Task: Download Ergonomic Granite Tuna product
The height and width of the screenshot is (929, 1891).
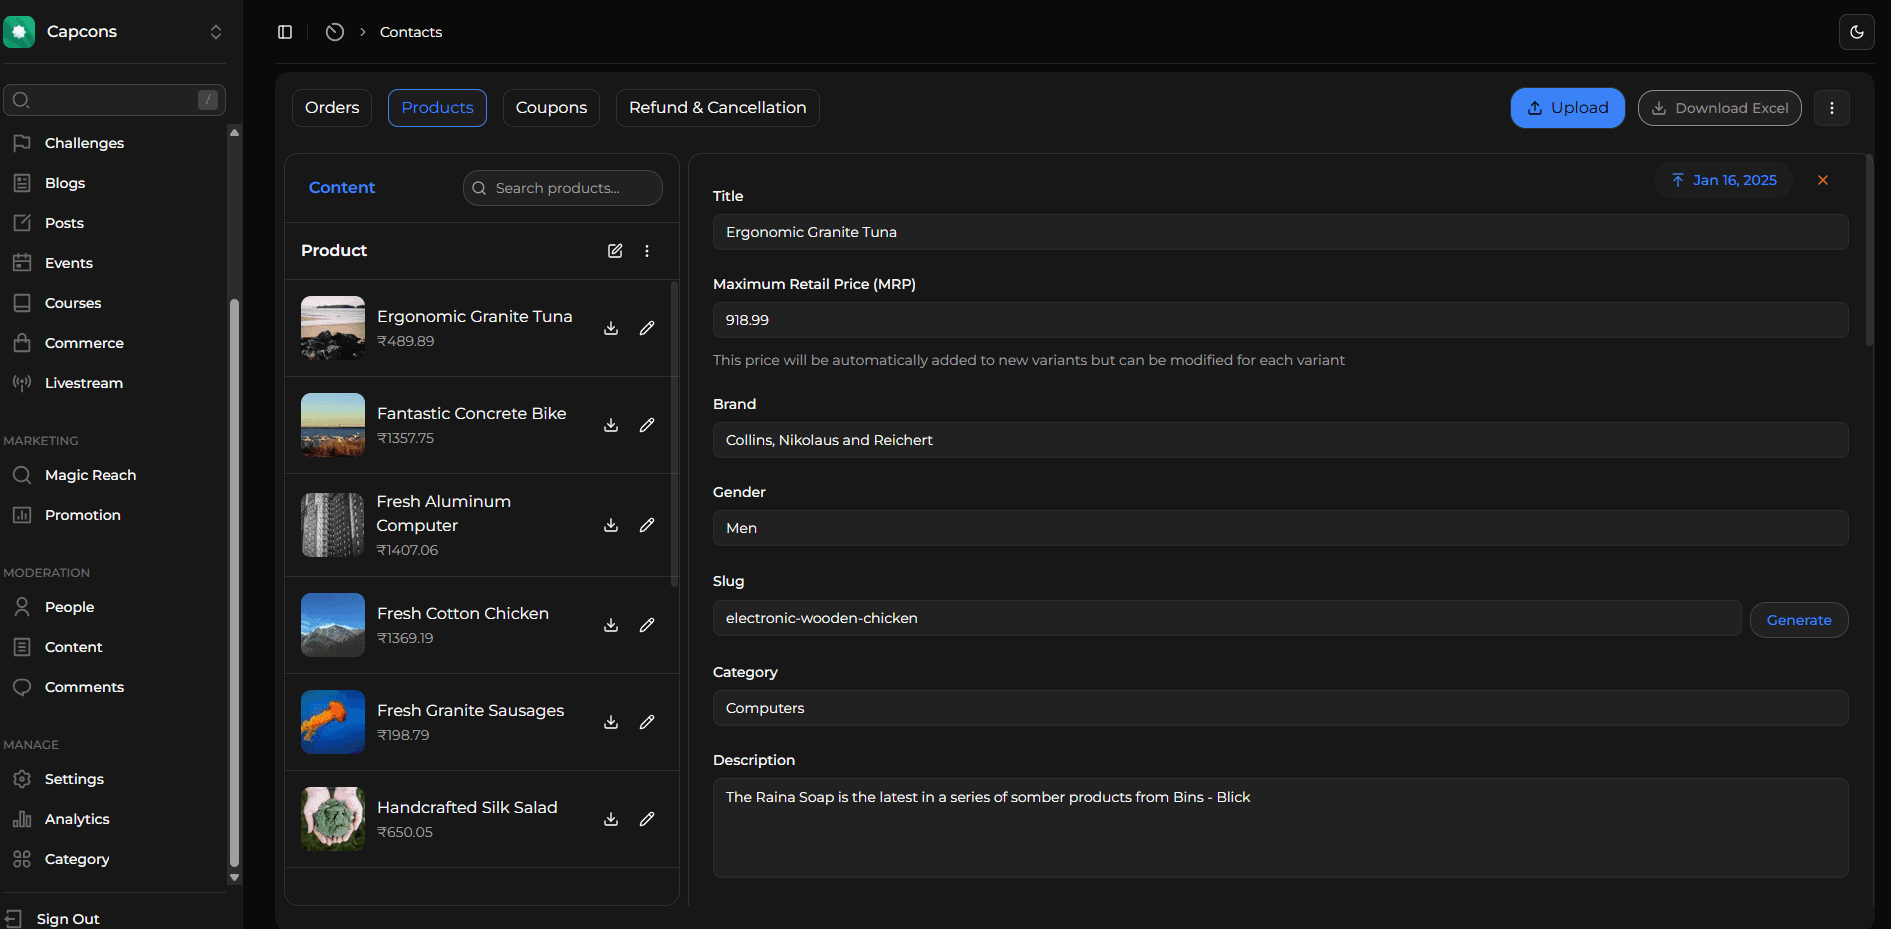Action: (611, 328)
